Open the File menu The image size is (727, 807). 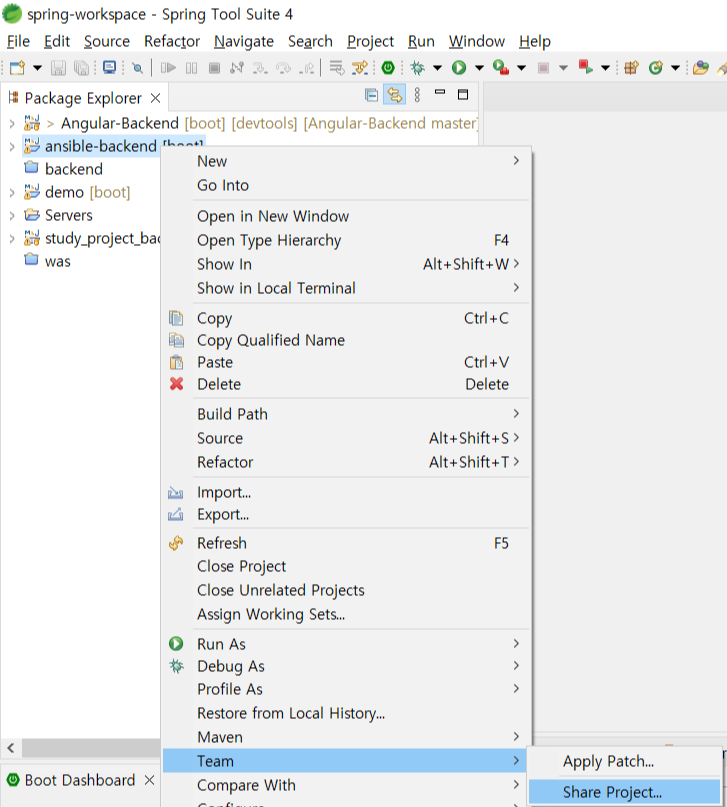(x=18, y=41)
